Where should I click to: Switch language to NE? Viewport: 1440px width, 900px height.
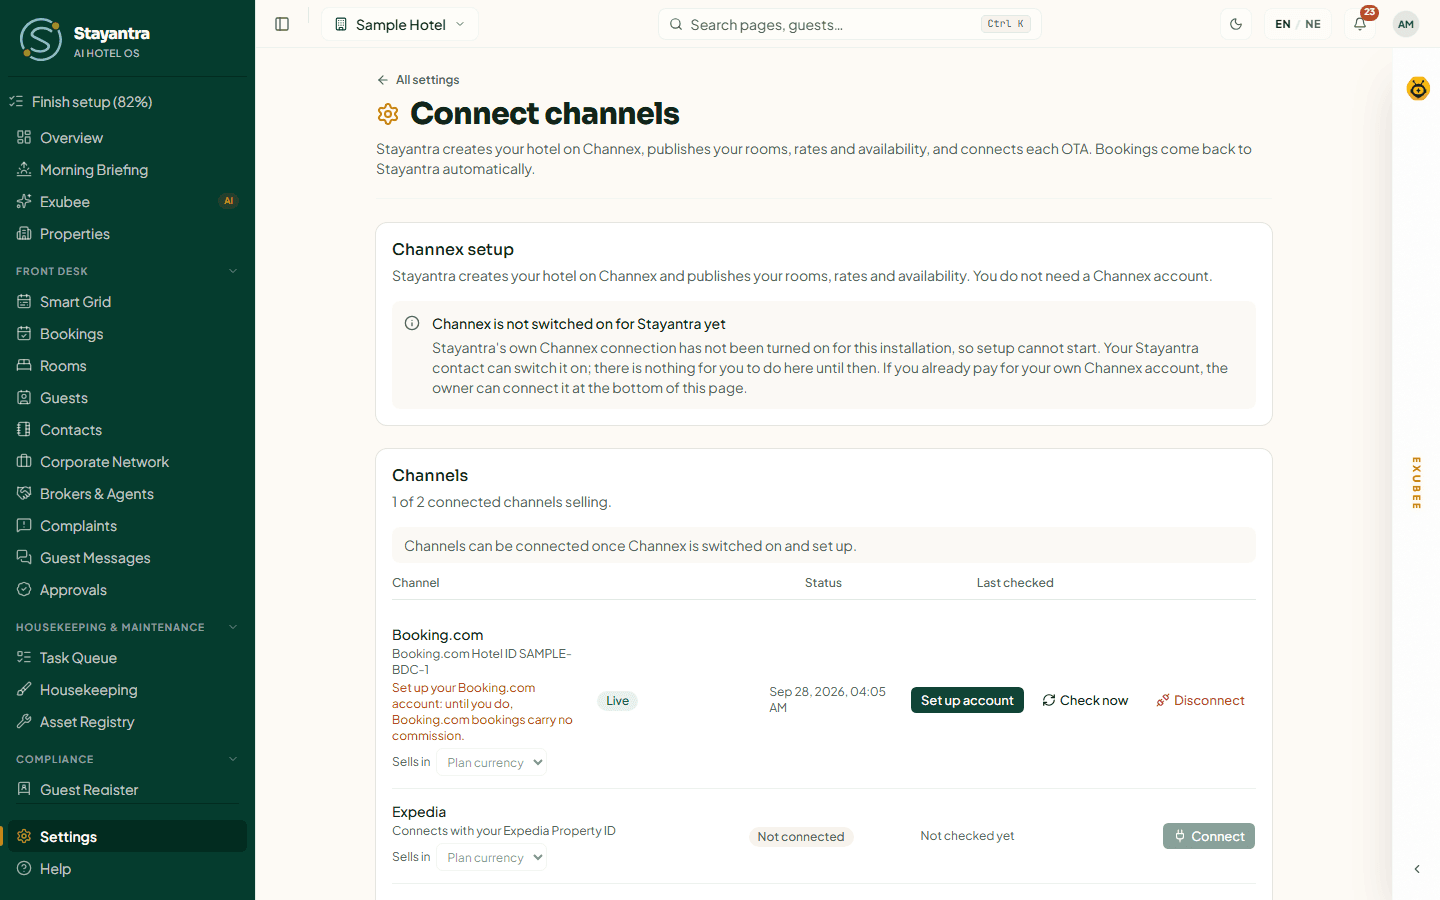(1313, 24)
